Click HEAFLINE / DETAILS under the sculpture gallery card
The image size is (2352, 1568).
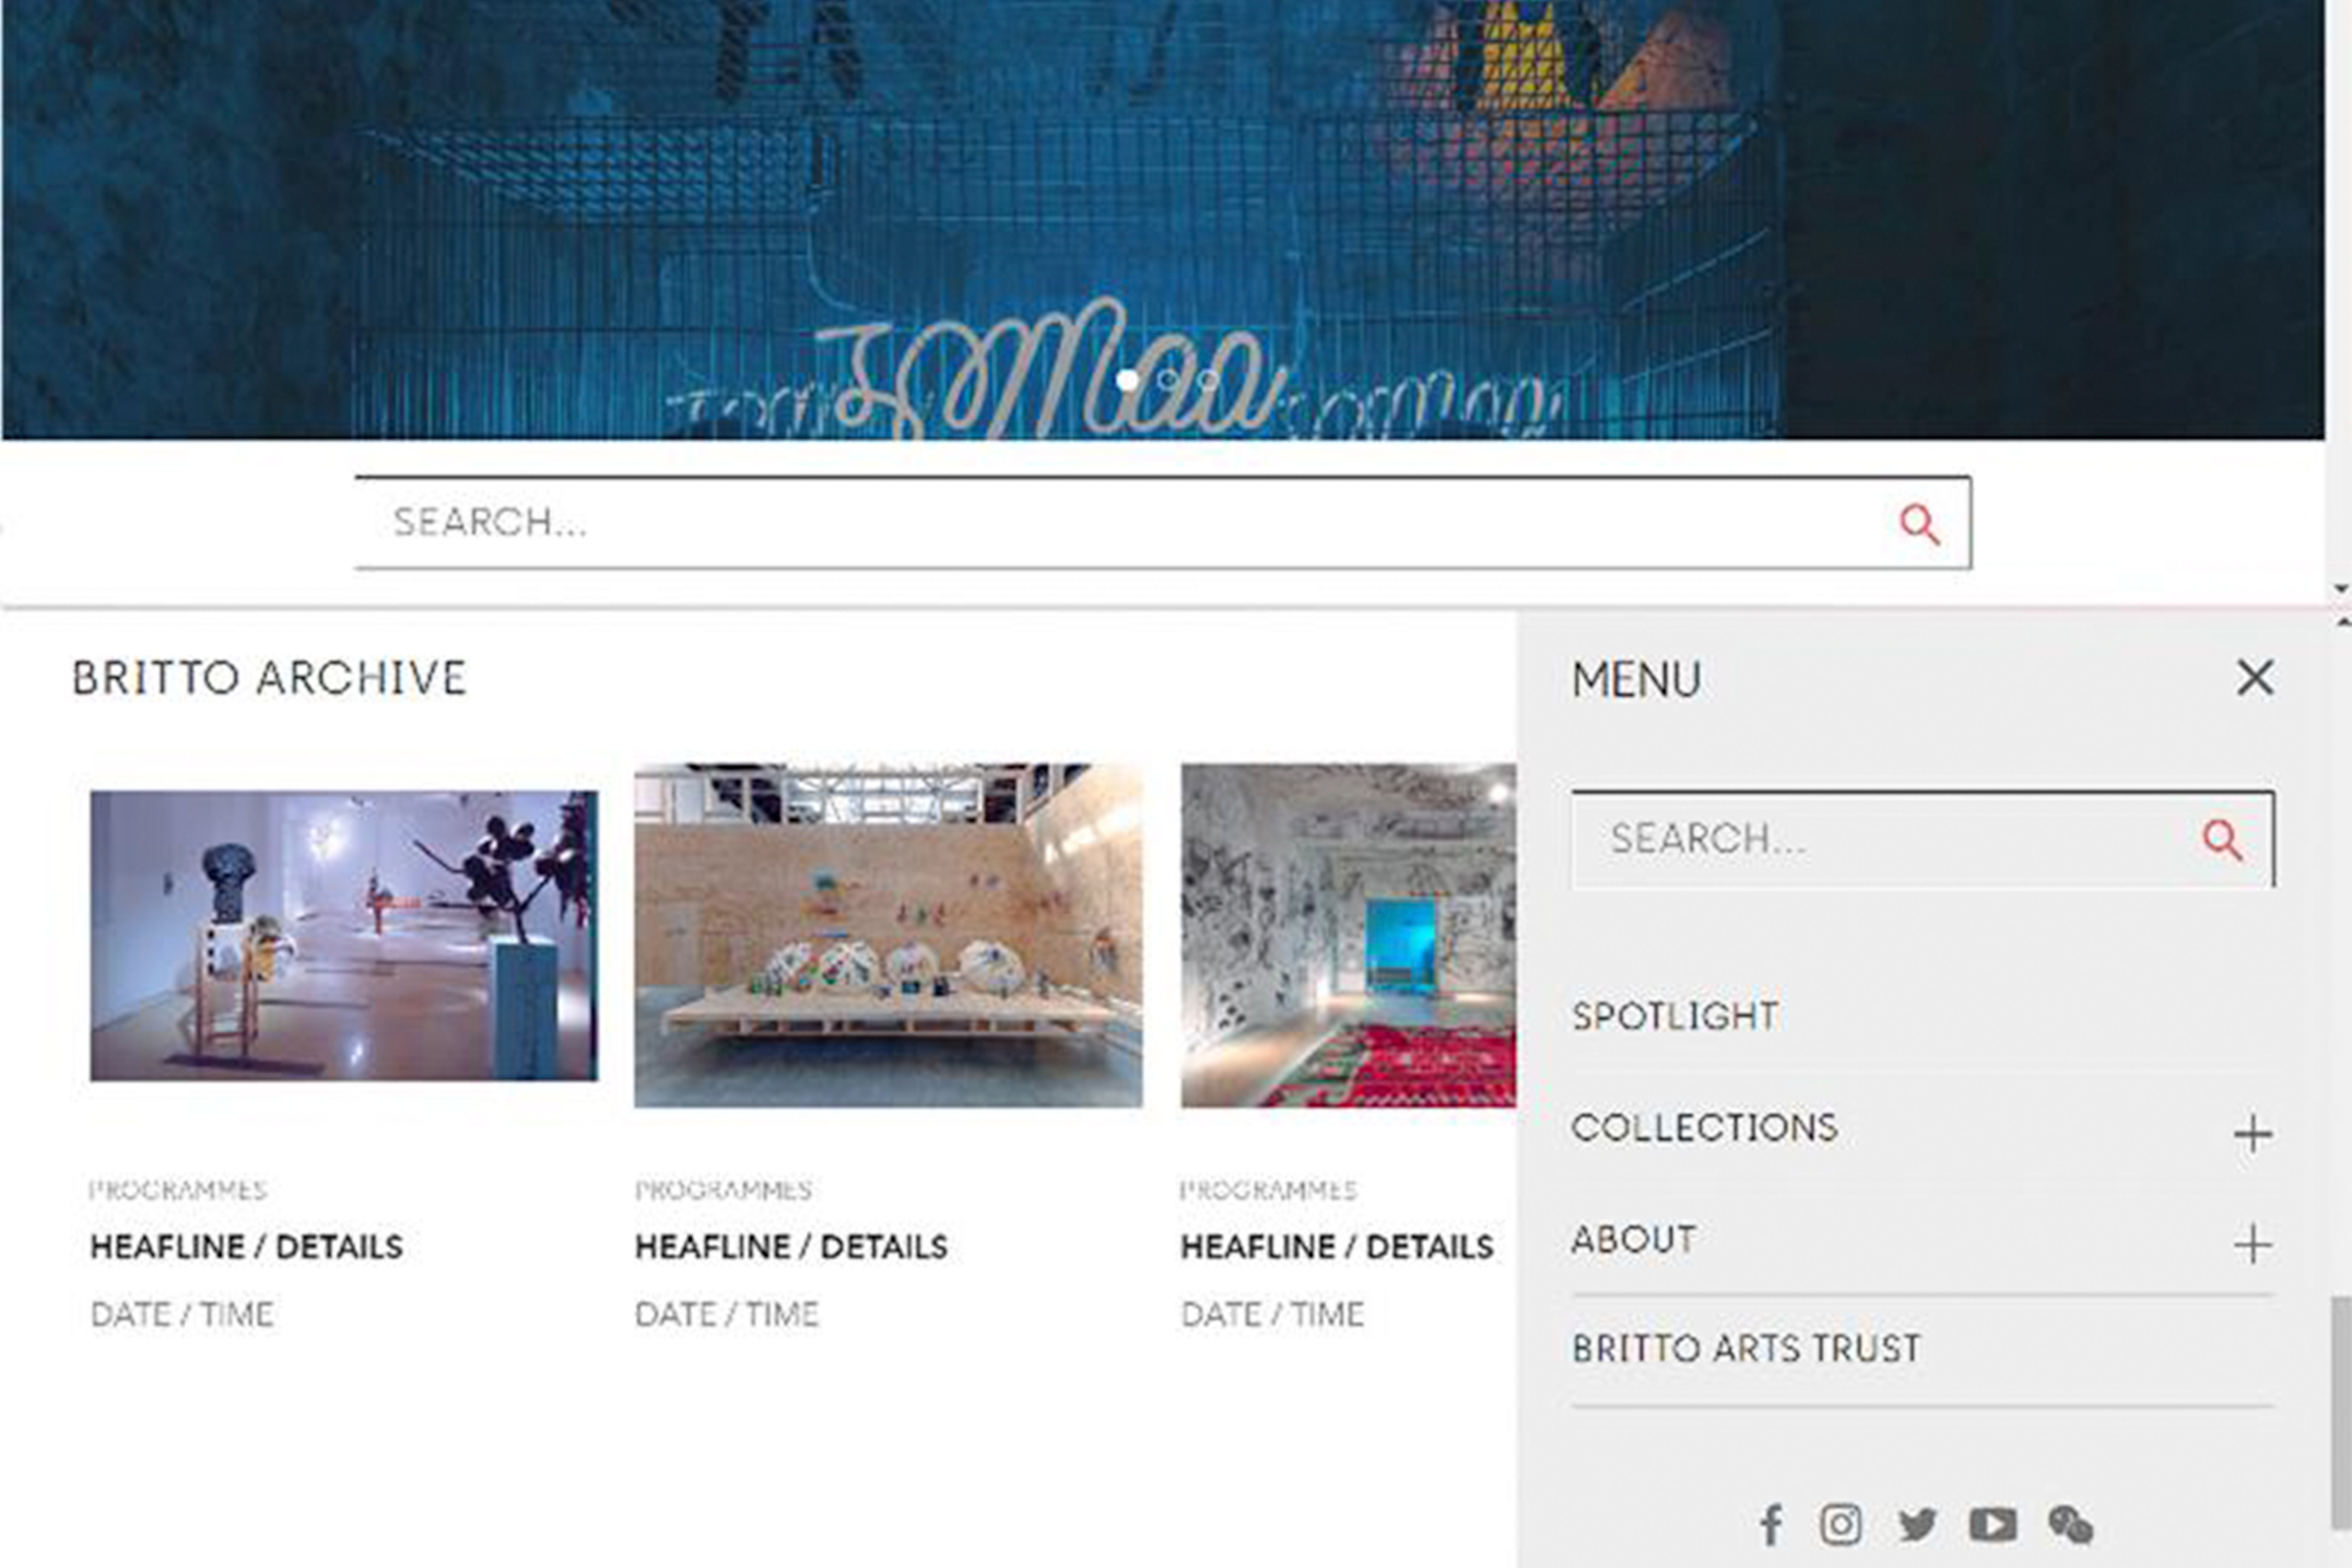[x=246, y=1247]
